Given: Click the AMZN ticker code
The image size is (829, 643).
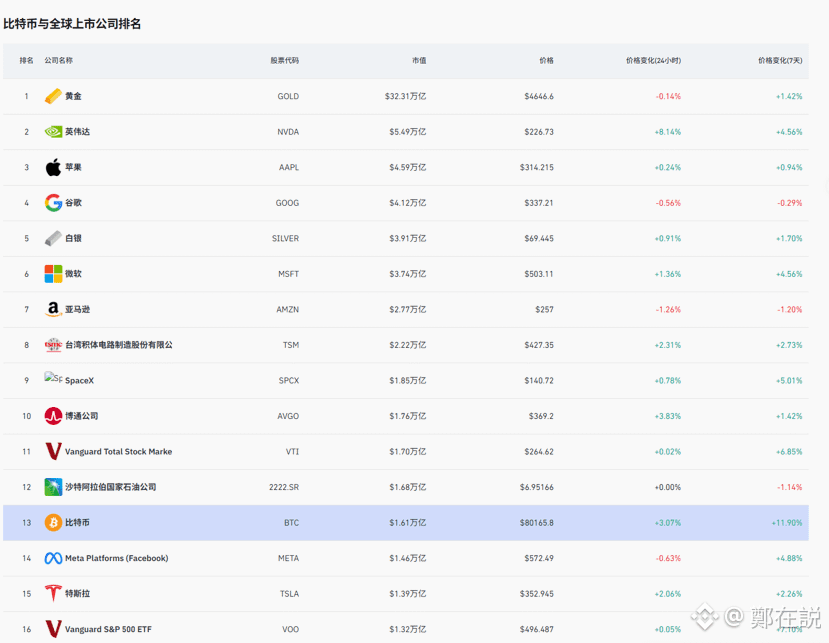Looking at the screenshot, I should pos(288,309).
